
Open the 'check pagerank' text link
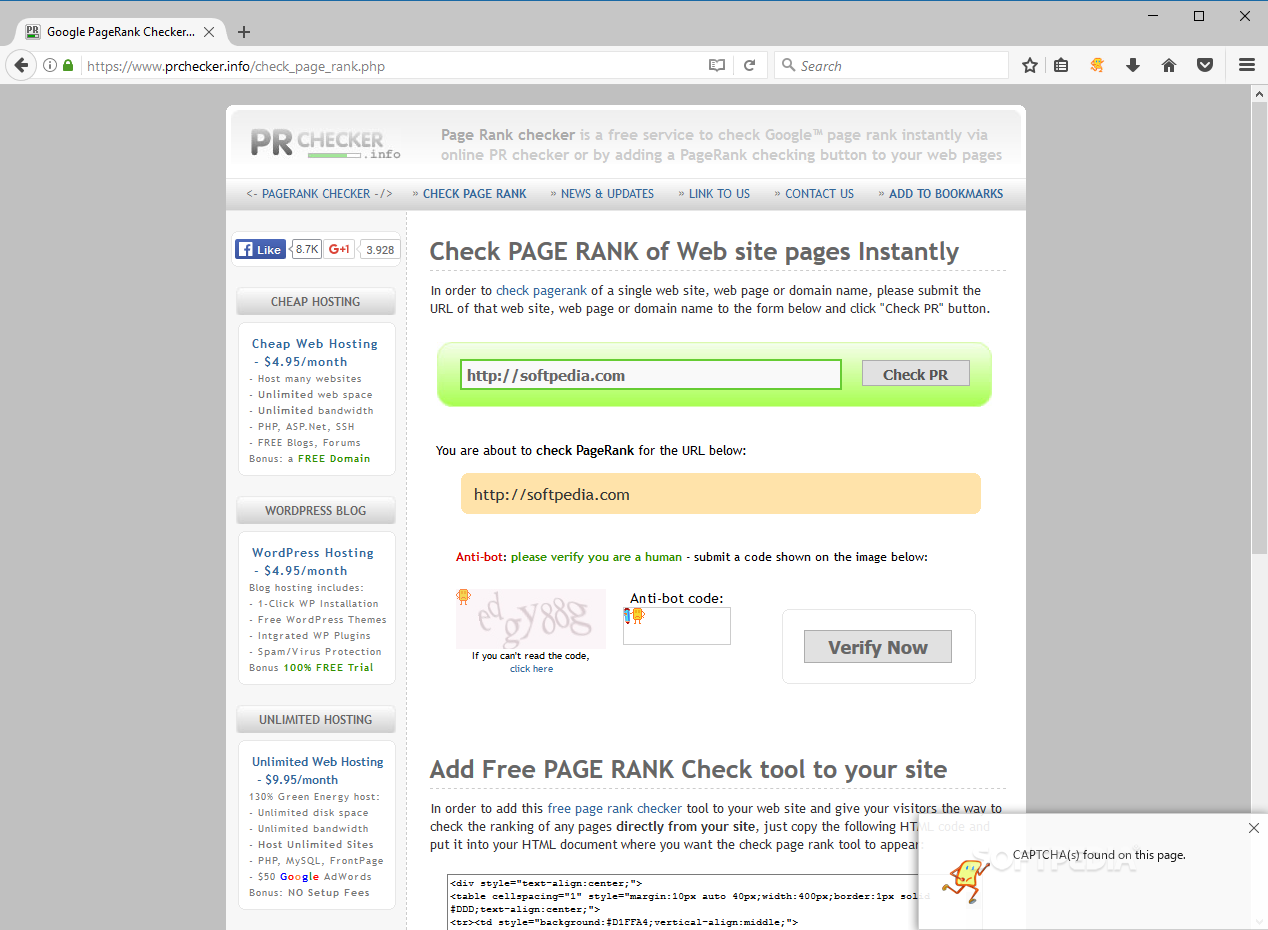pos(541,291)
